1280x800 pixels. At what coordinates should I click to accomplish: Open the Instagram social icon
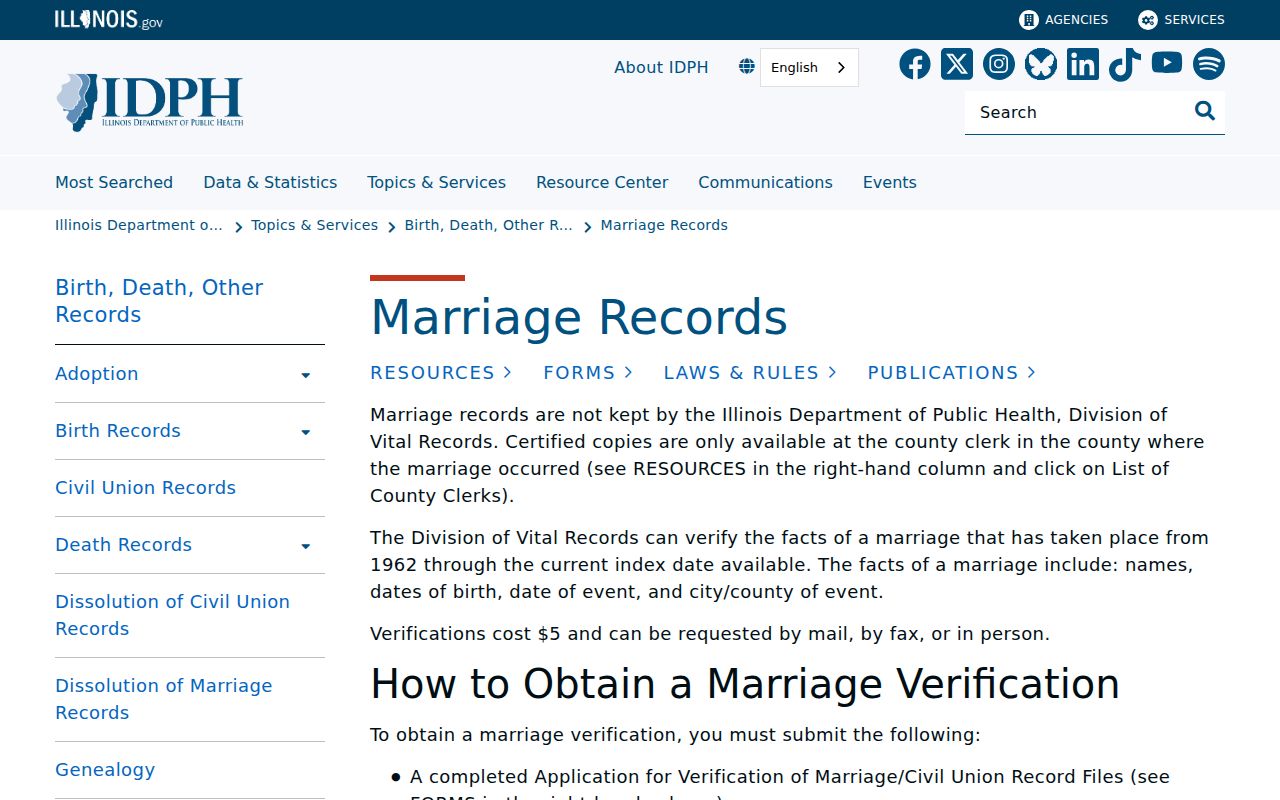(999, 64)
